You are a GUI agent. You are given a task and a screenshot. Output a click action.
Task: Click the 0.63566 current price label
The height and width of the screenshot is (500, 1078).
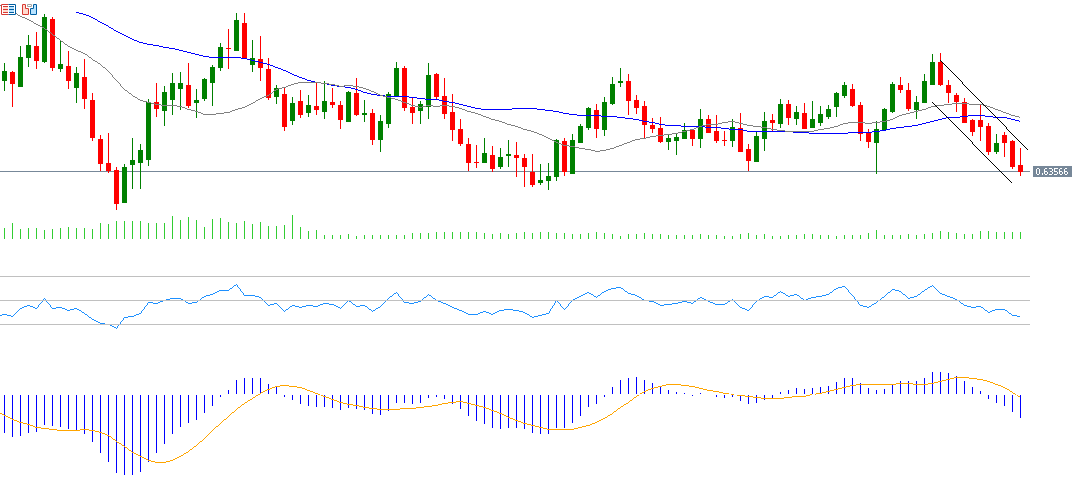[1051, 172]
